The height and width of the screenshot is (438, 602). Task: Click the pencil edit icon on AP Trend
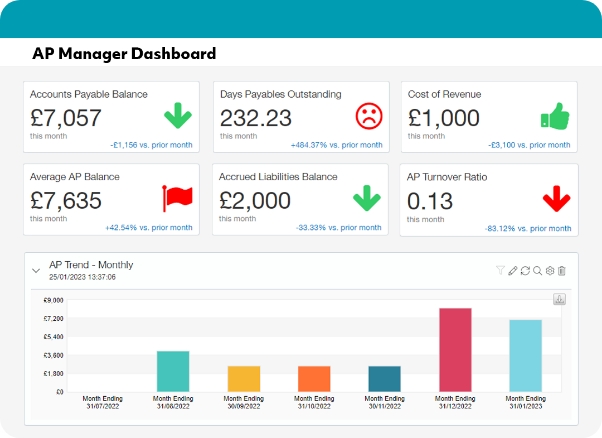(x=513, y=271)
